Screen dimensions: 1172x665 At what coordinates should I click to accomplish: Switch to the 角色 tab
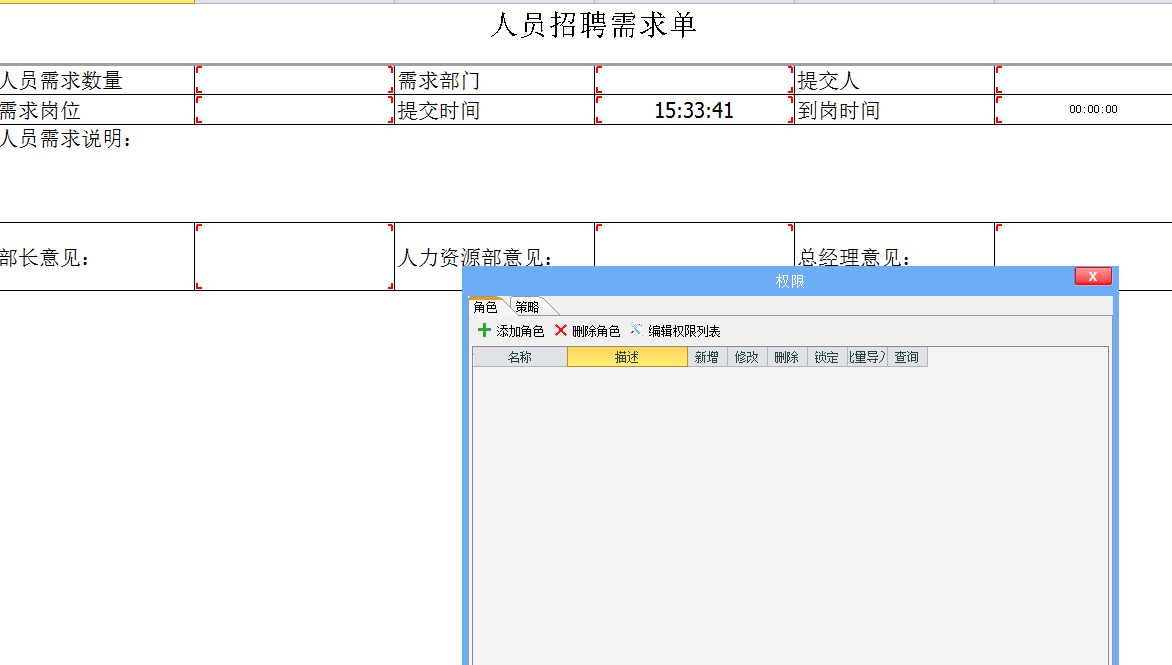[x=486, y=307]
